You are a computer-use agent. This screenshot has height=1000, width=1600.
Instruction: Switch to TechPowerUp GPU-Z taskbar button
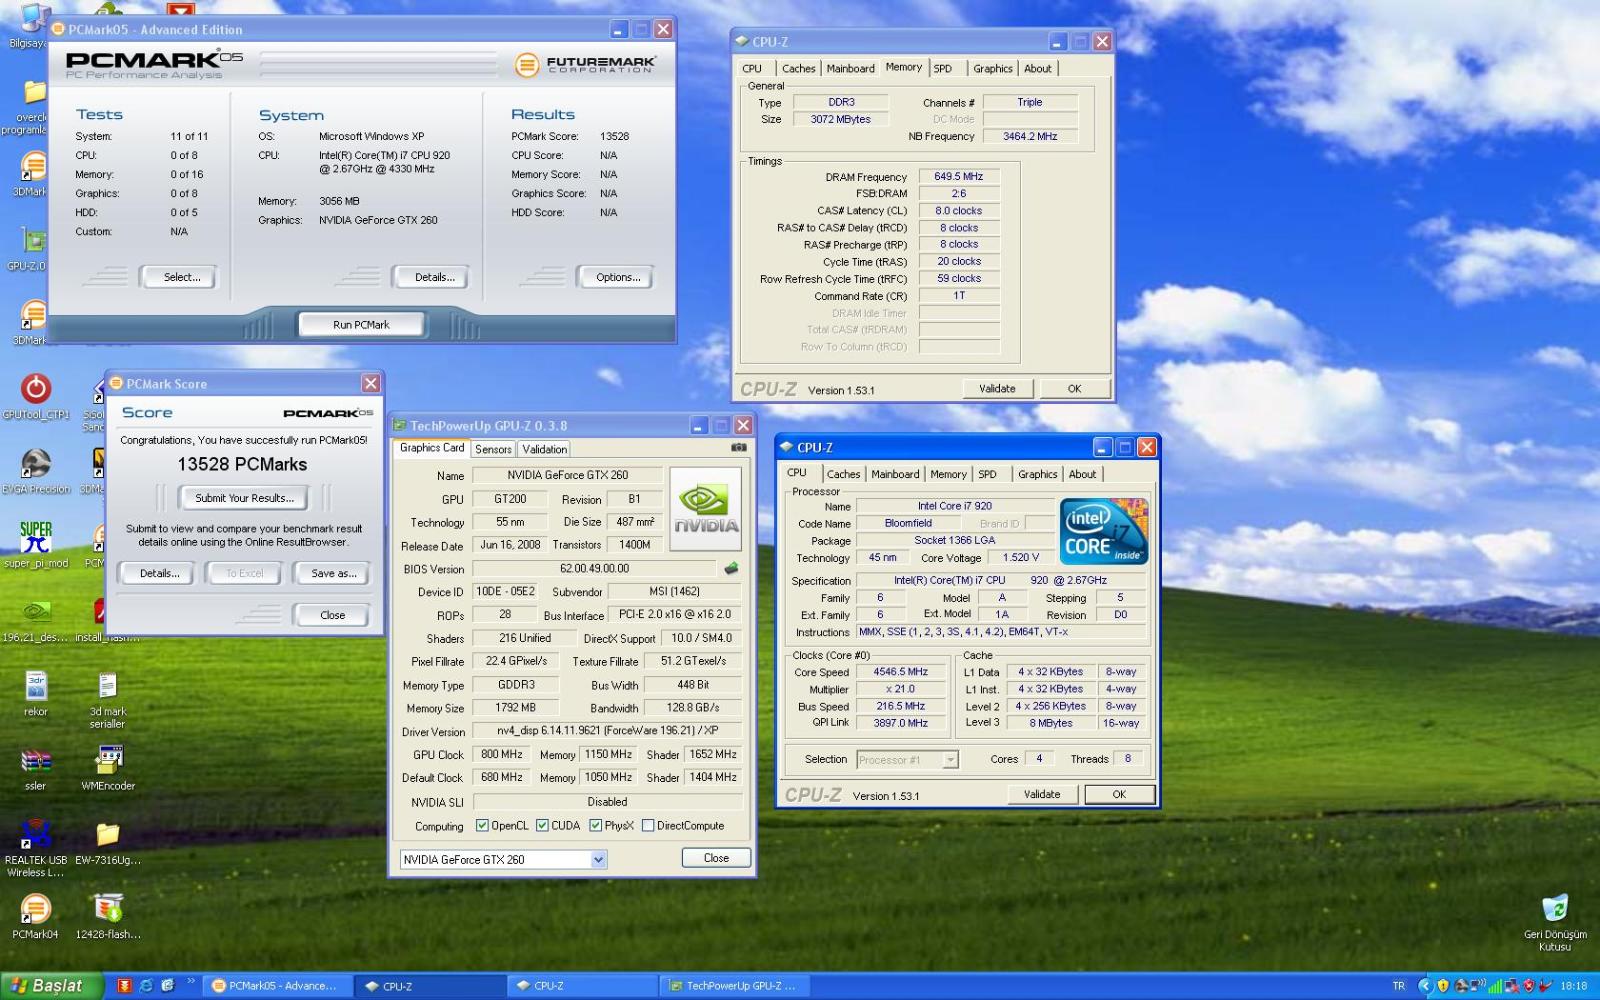coord(733,986)
